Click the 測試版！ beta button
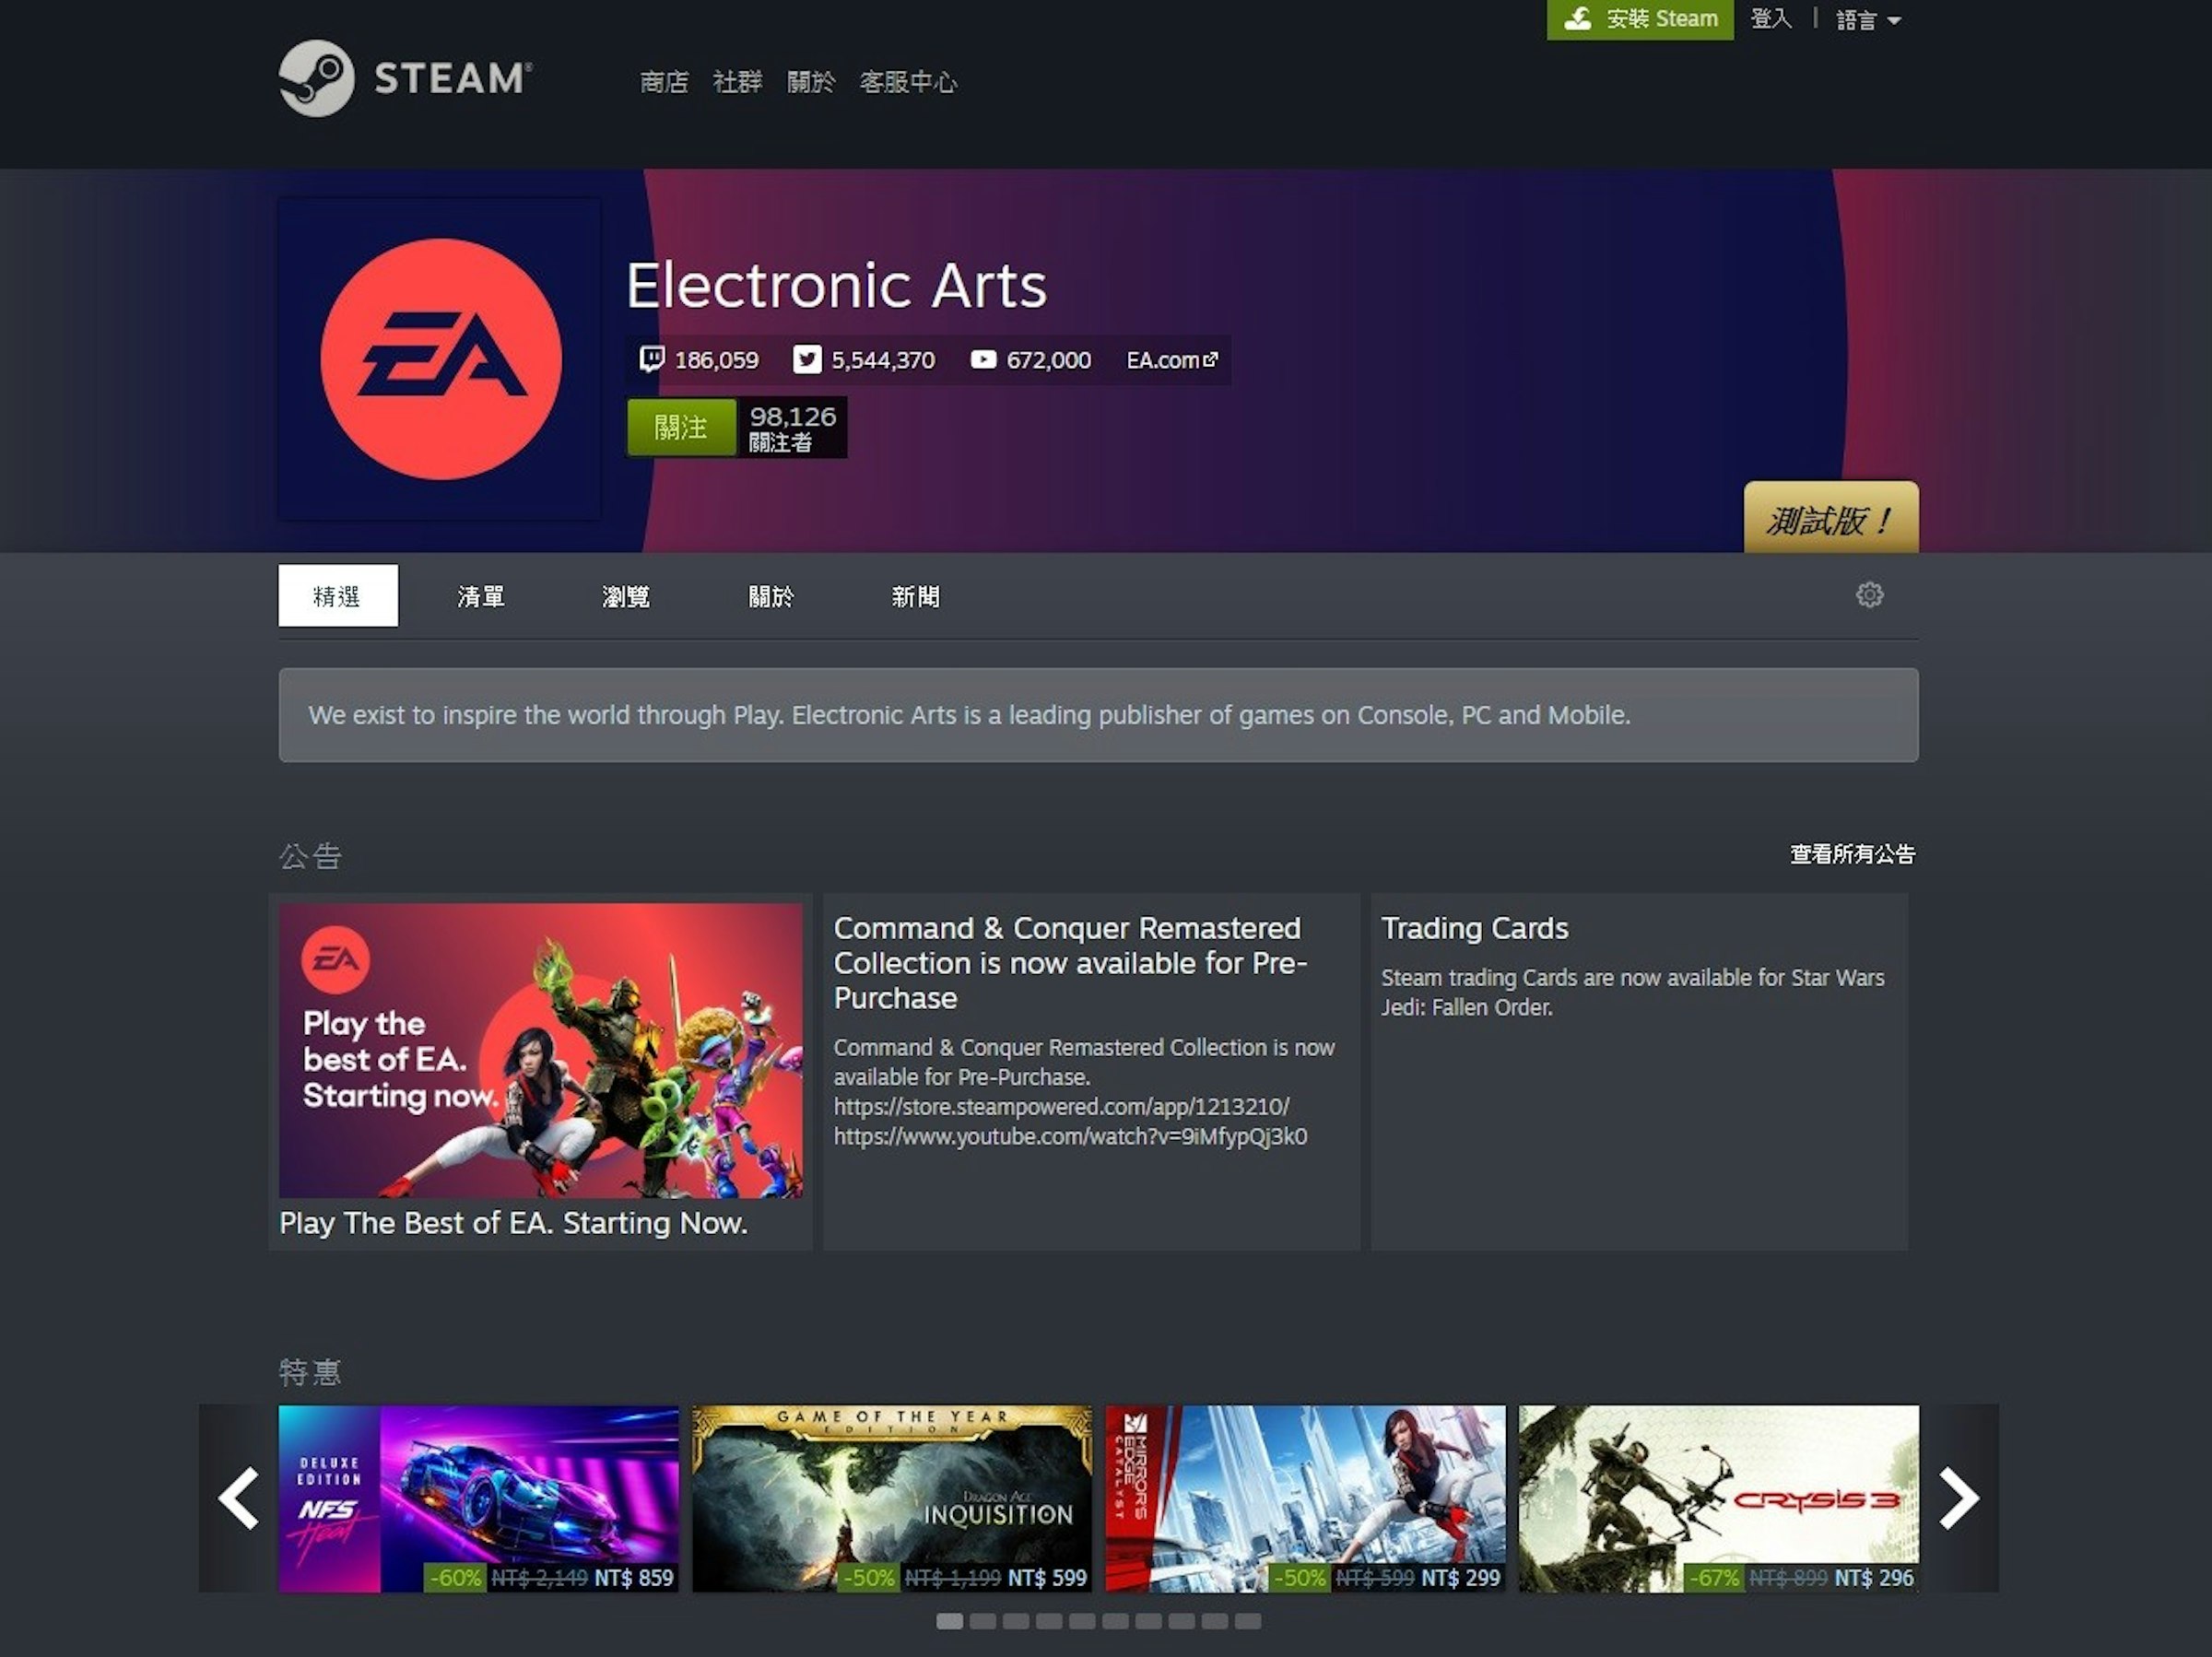Image resolution: width=2212 pixels, height=1657 pixels. (1831, 518)
